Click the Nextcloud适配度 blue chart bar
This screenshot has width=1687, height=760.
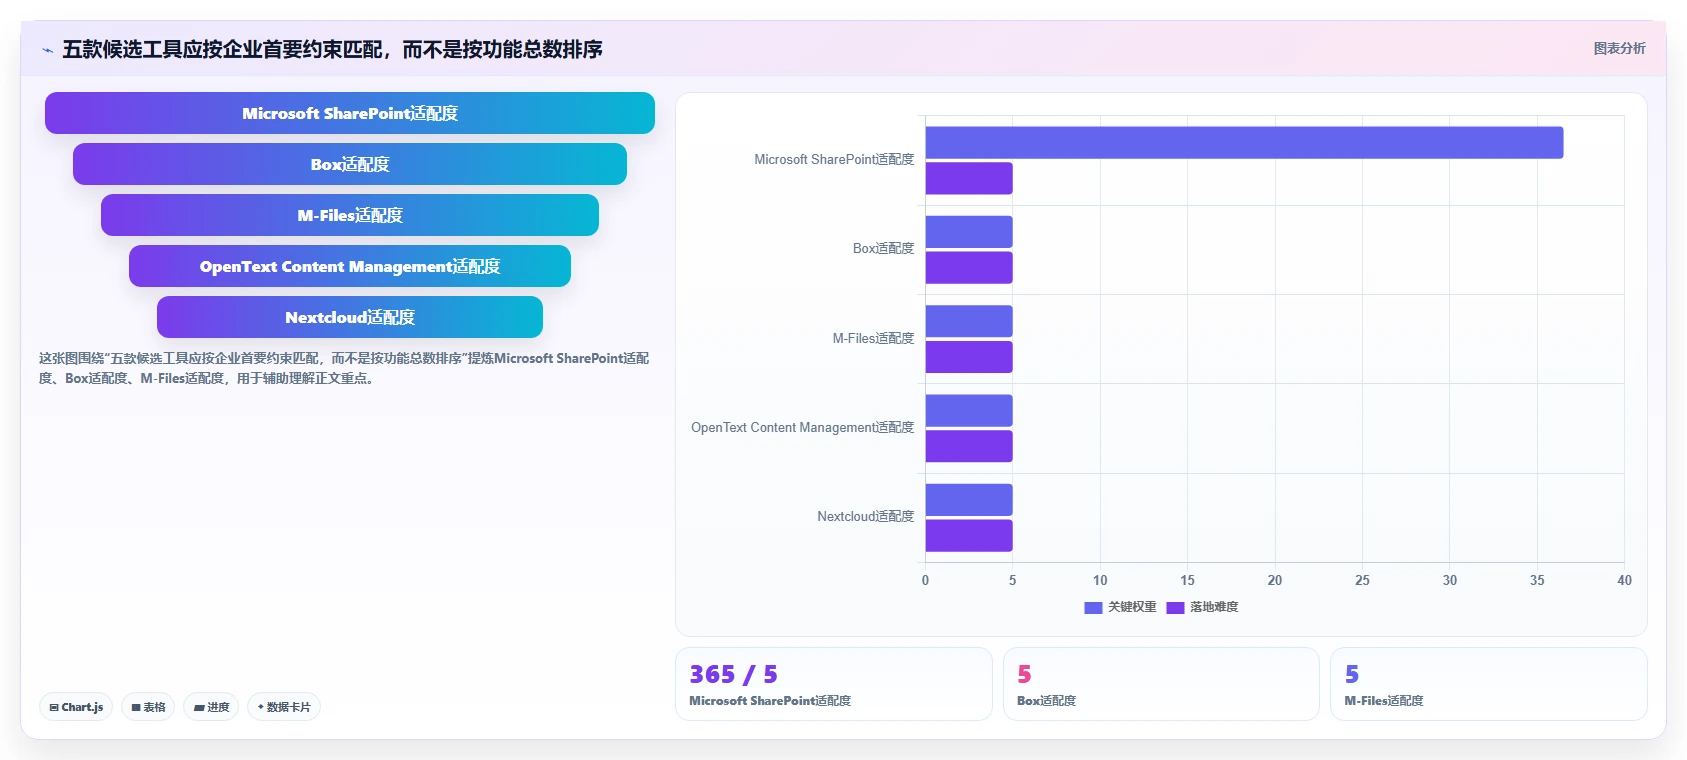click(x=969, y=500)
